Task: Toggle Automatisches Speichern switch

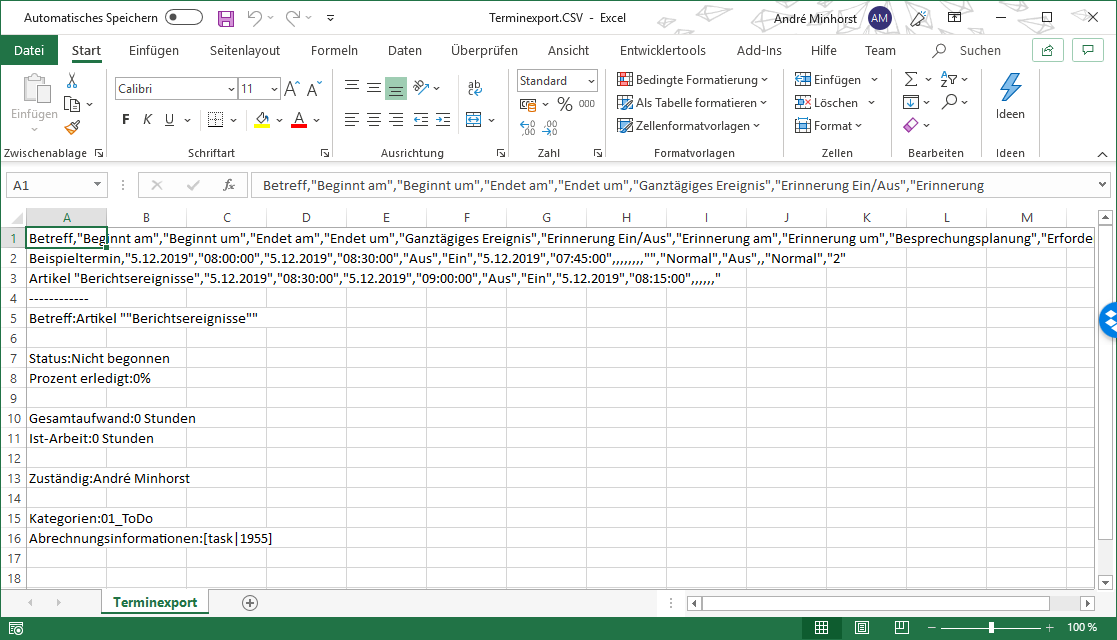Action: click(184, 18)
